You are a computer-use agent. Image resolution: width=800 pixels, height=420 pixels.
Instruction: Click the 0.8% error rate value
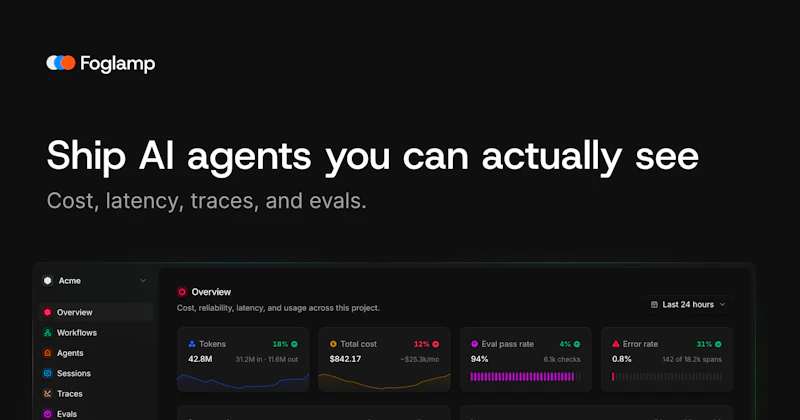click(x=622, y=359)
